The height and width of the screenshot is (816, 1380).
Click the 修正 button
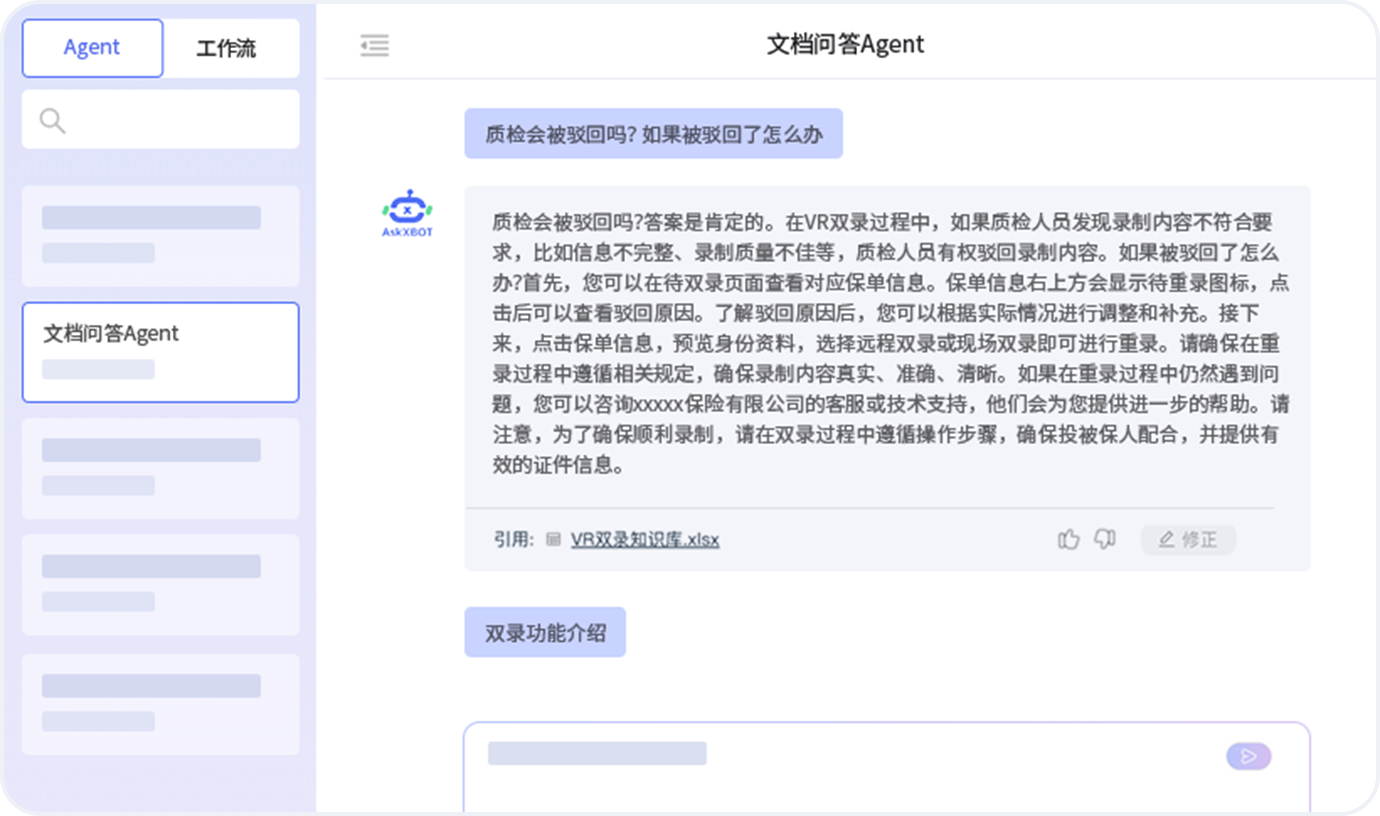(1188, 540)
